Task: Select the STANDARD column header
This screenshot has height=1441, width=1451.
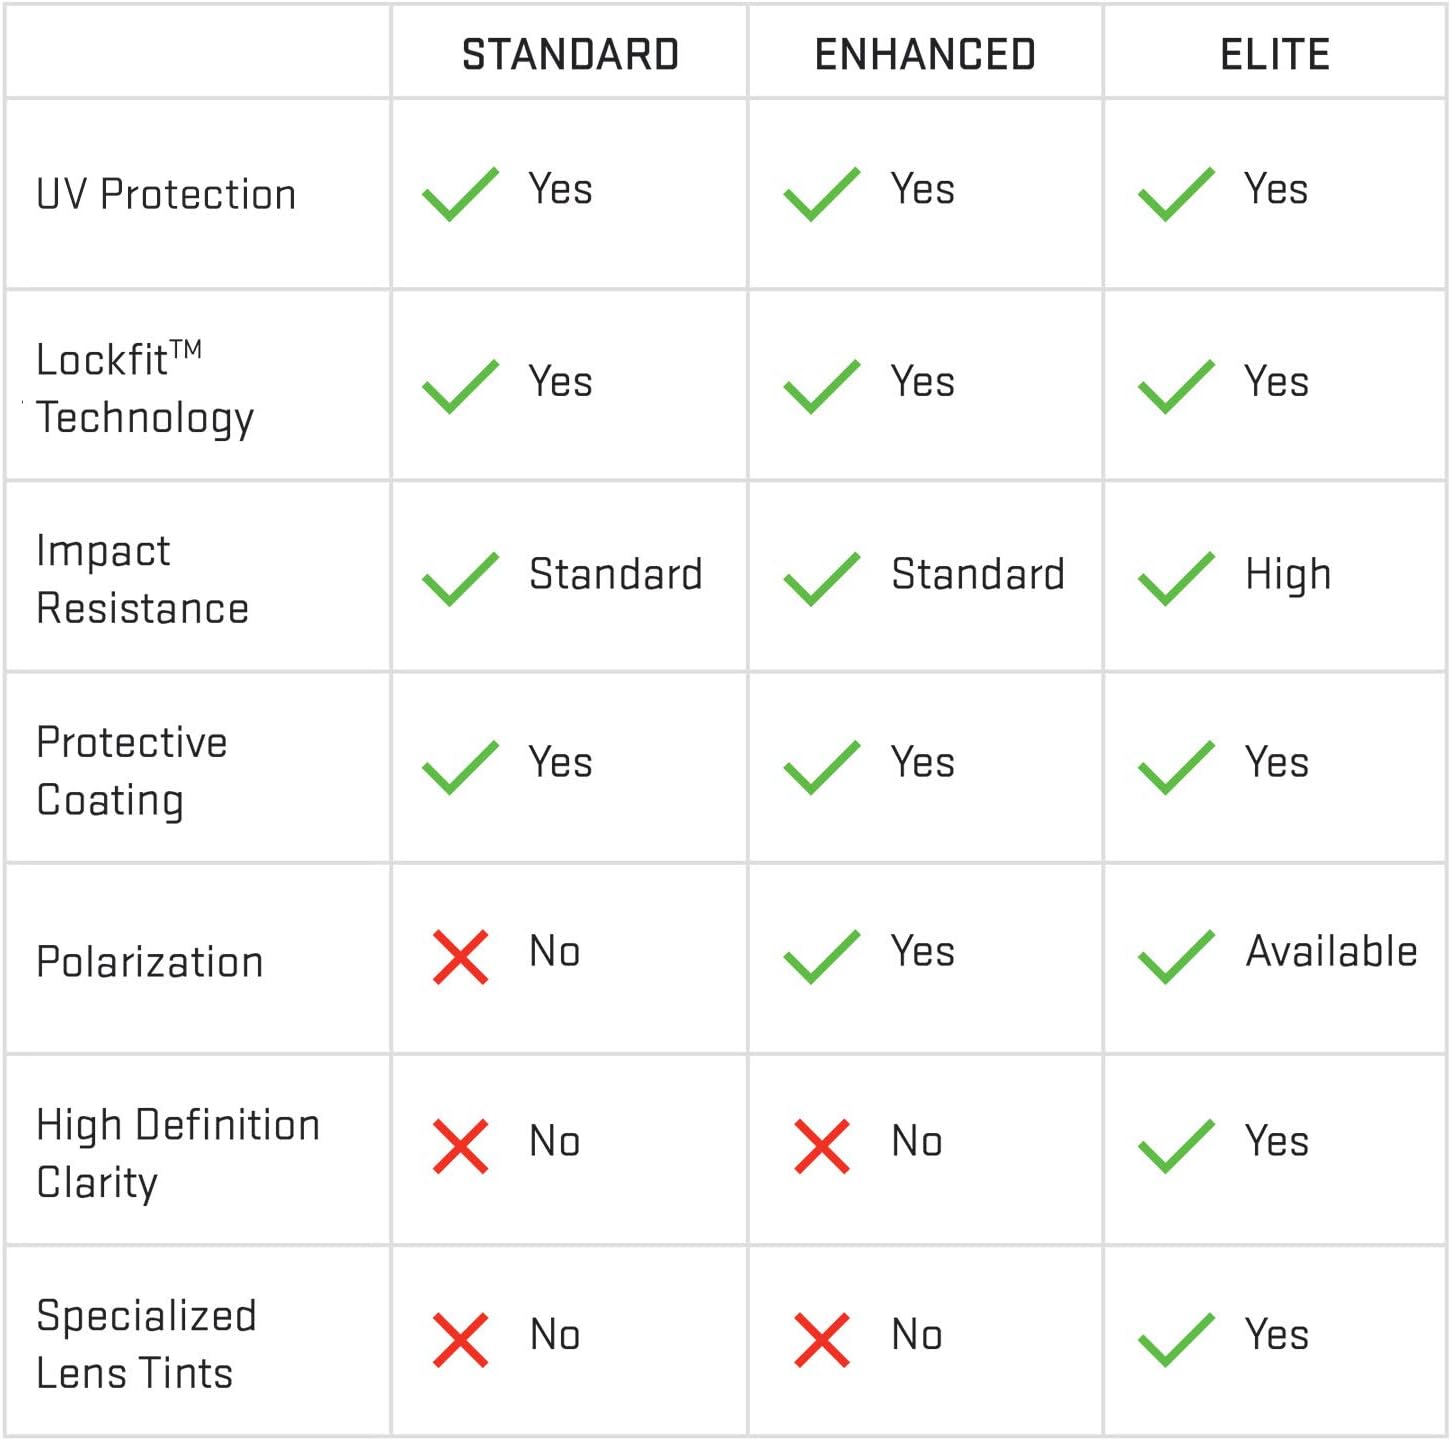Action: click(570, 54)
